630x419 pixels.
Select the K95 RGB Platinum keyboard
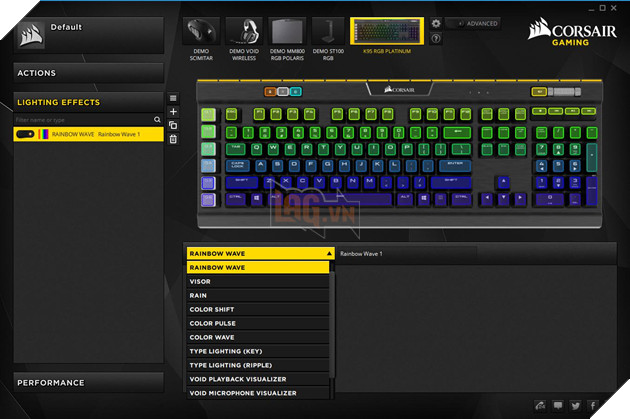pyautogui.click(x=387, y=31)
